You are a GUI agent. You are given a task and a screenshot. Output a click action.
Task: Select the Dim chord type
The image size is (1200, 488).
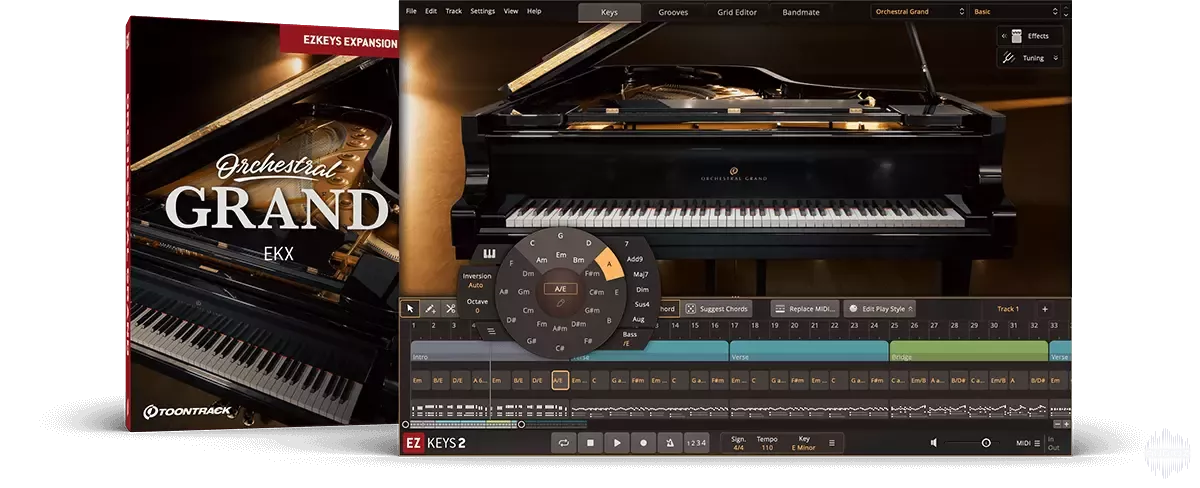click(x=642, y=289)
